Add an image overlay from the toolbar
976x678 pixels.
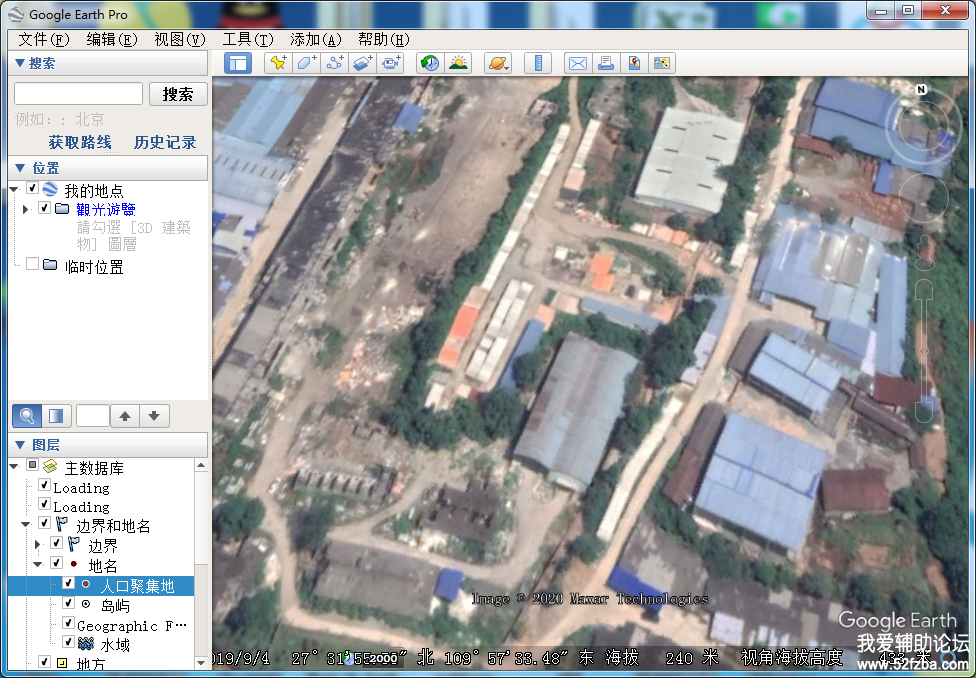363,63
